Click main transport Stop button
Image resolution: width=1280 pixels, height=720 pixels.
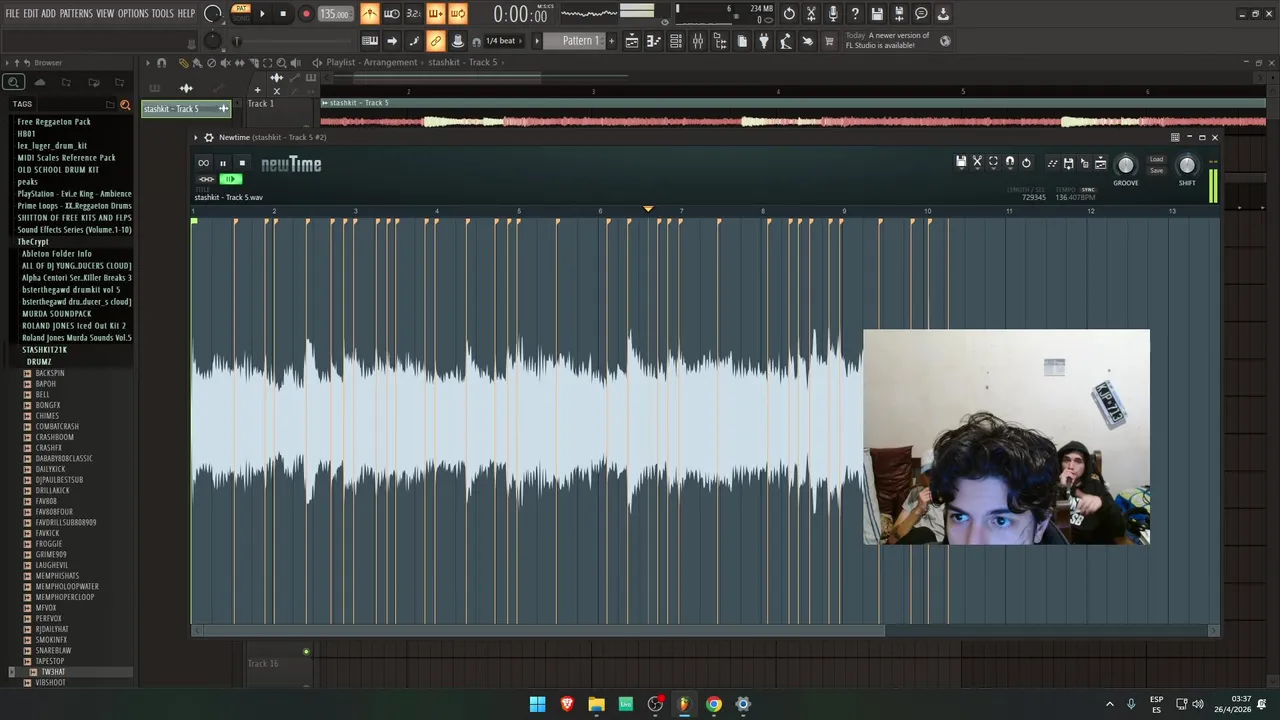pyautogui.click(x=283, y=14)
